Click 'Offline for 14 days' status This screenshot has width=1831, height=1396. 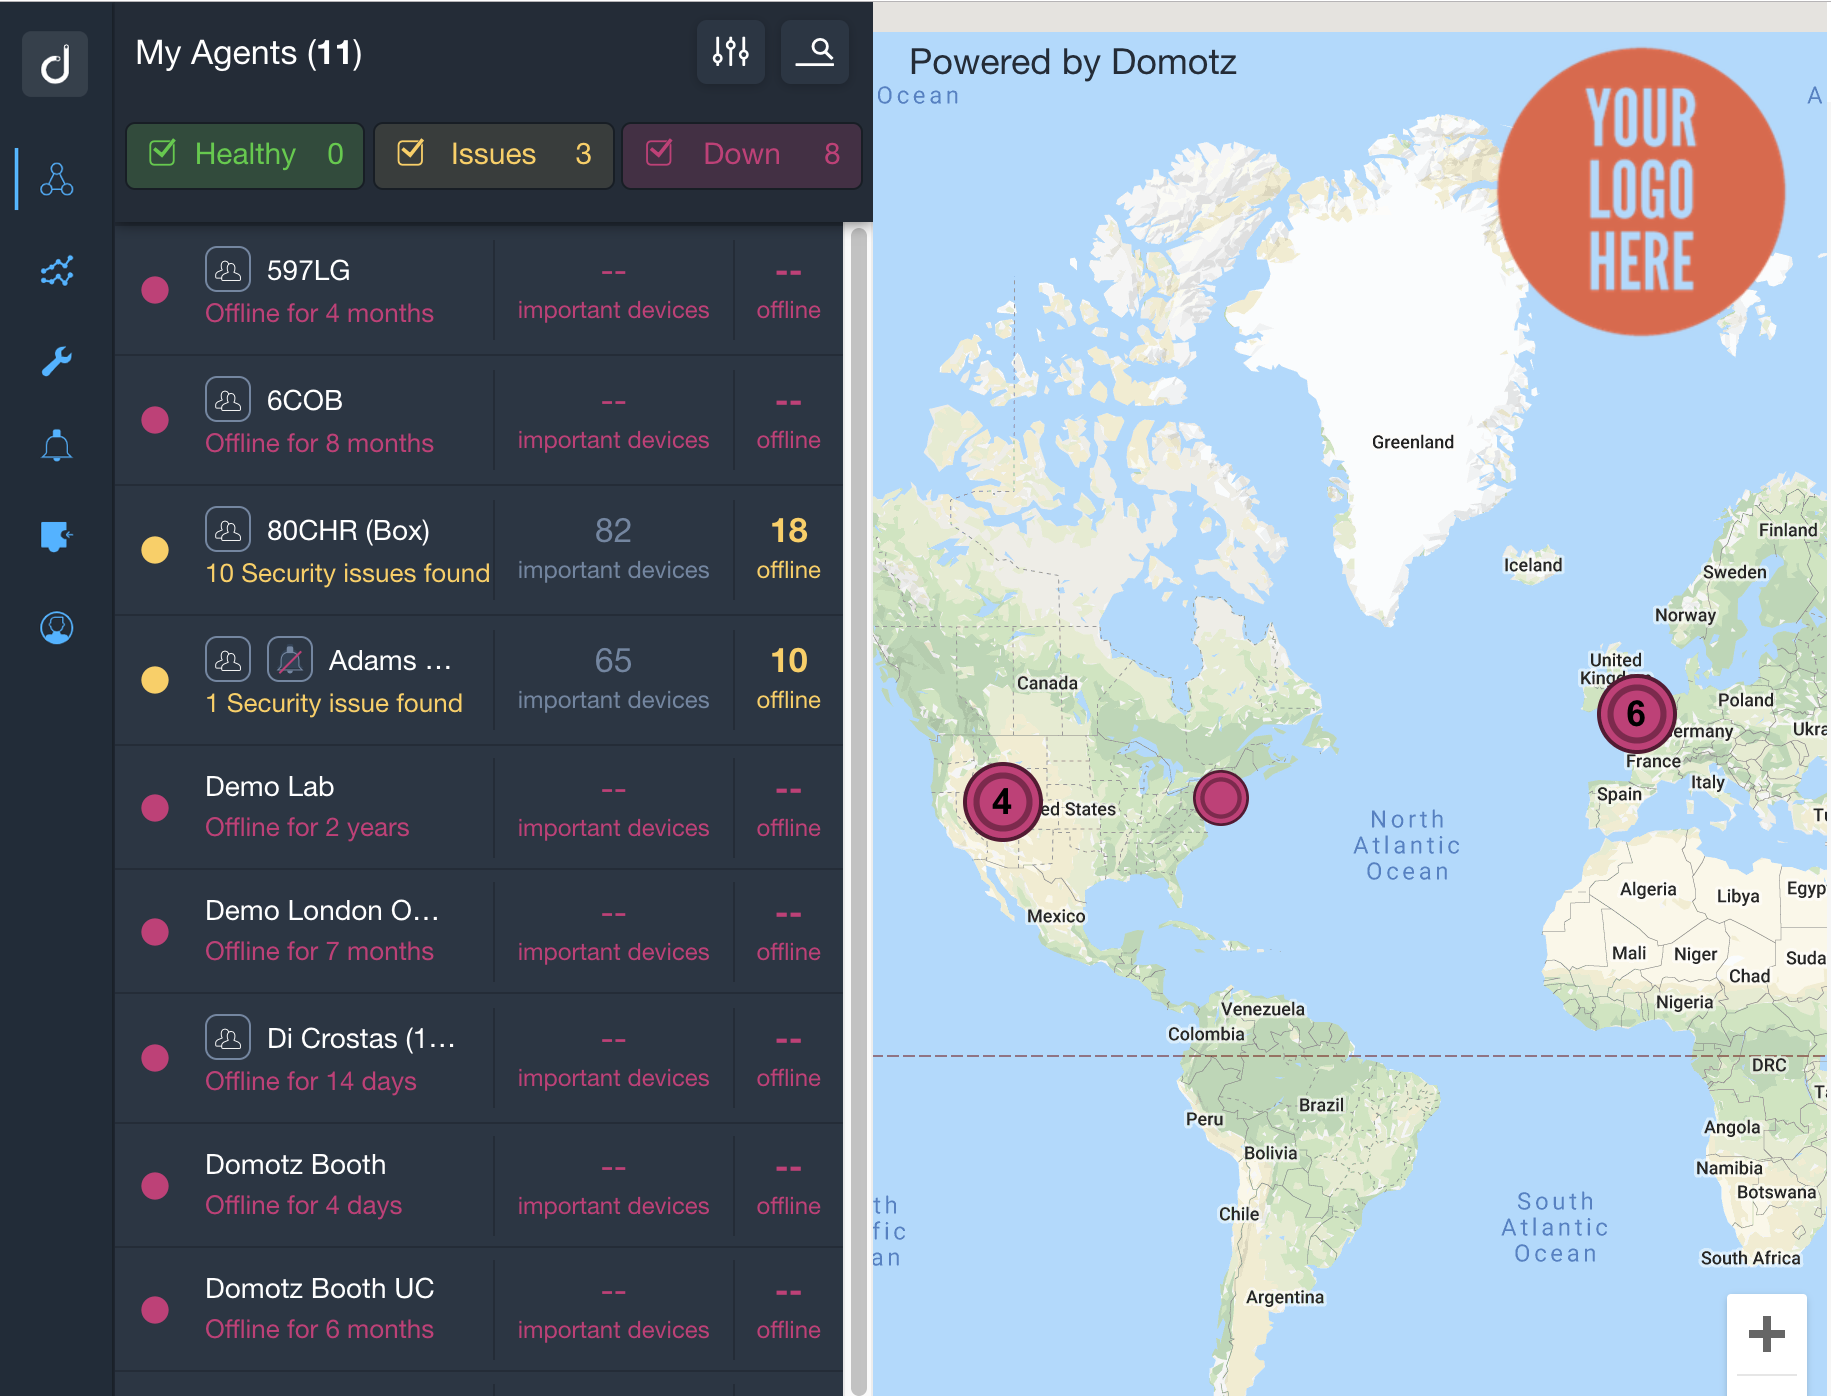tap(310, 1081)
